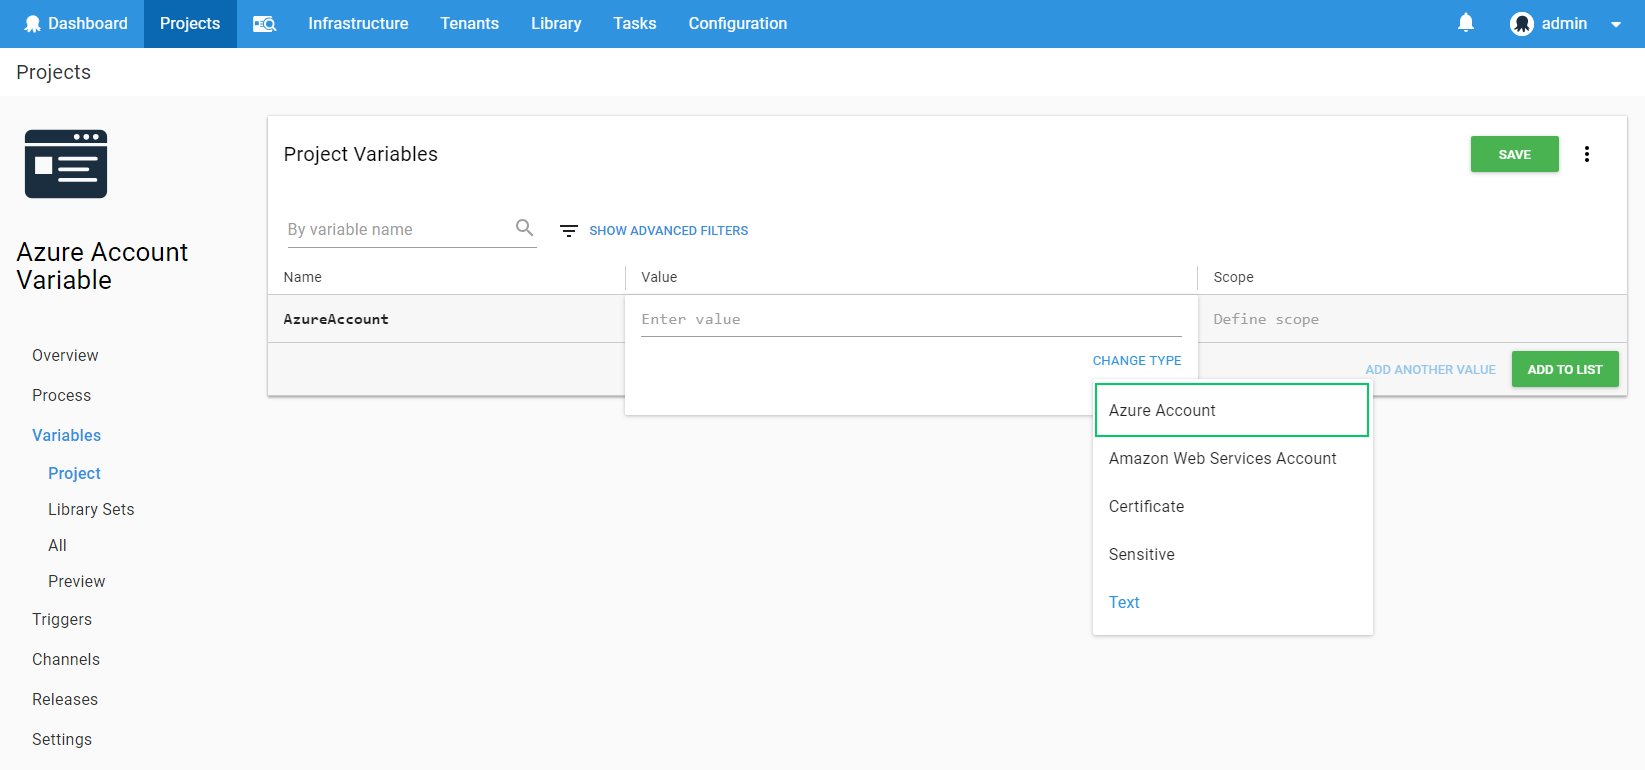Click the Enter value input field
The height and width of the screenshot is (770, 1645).
click(911, 320)
